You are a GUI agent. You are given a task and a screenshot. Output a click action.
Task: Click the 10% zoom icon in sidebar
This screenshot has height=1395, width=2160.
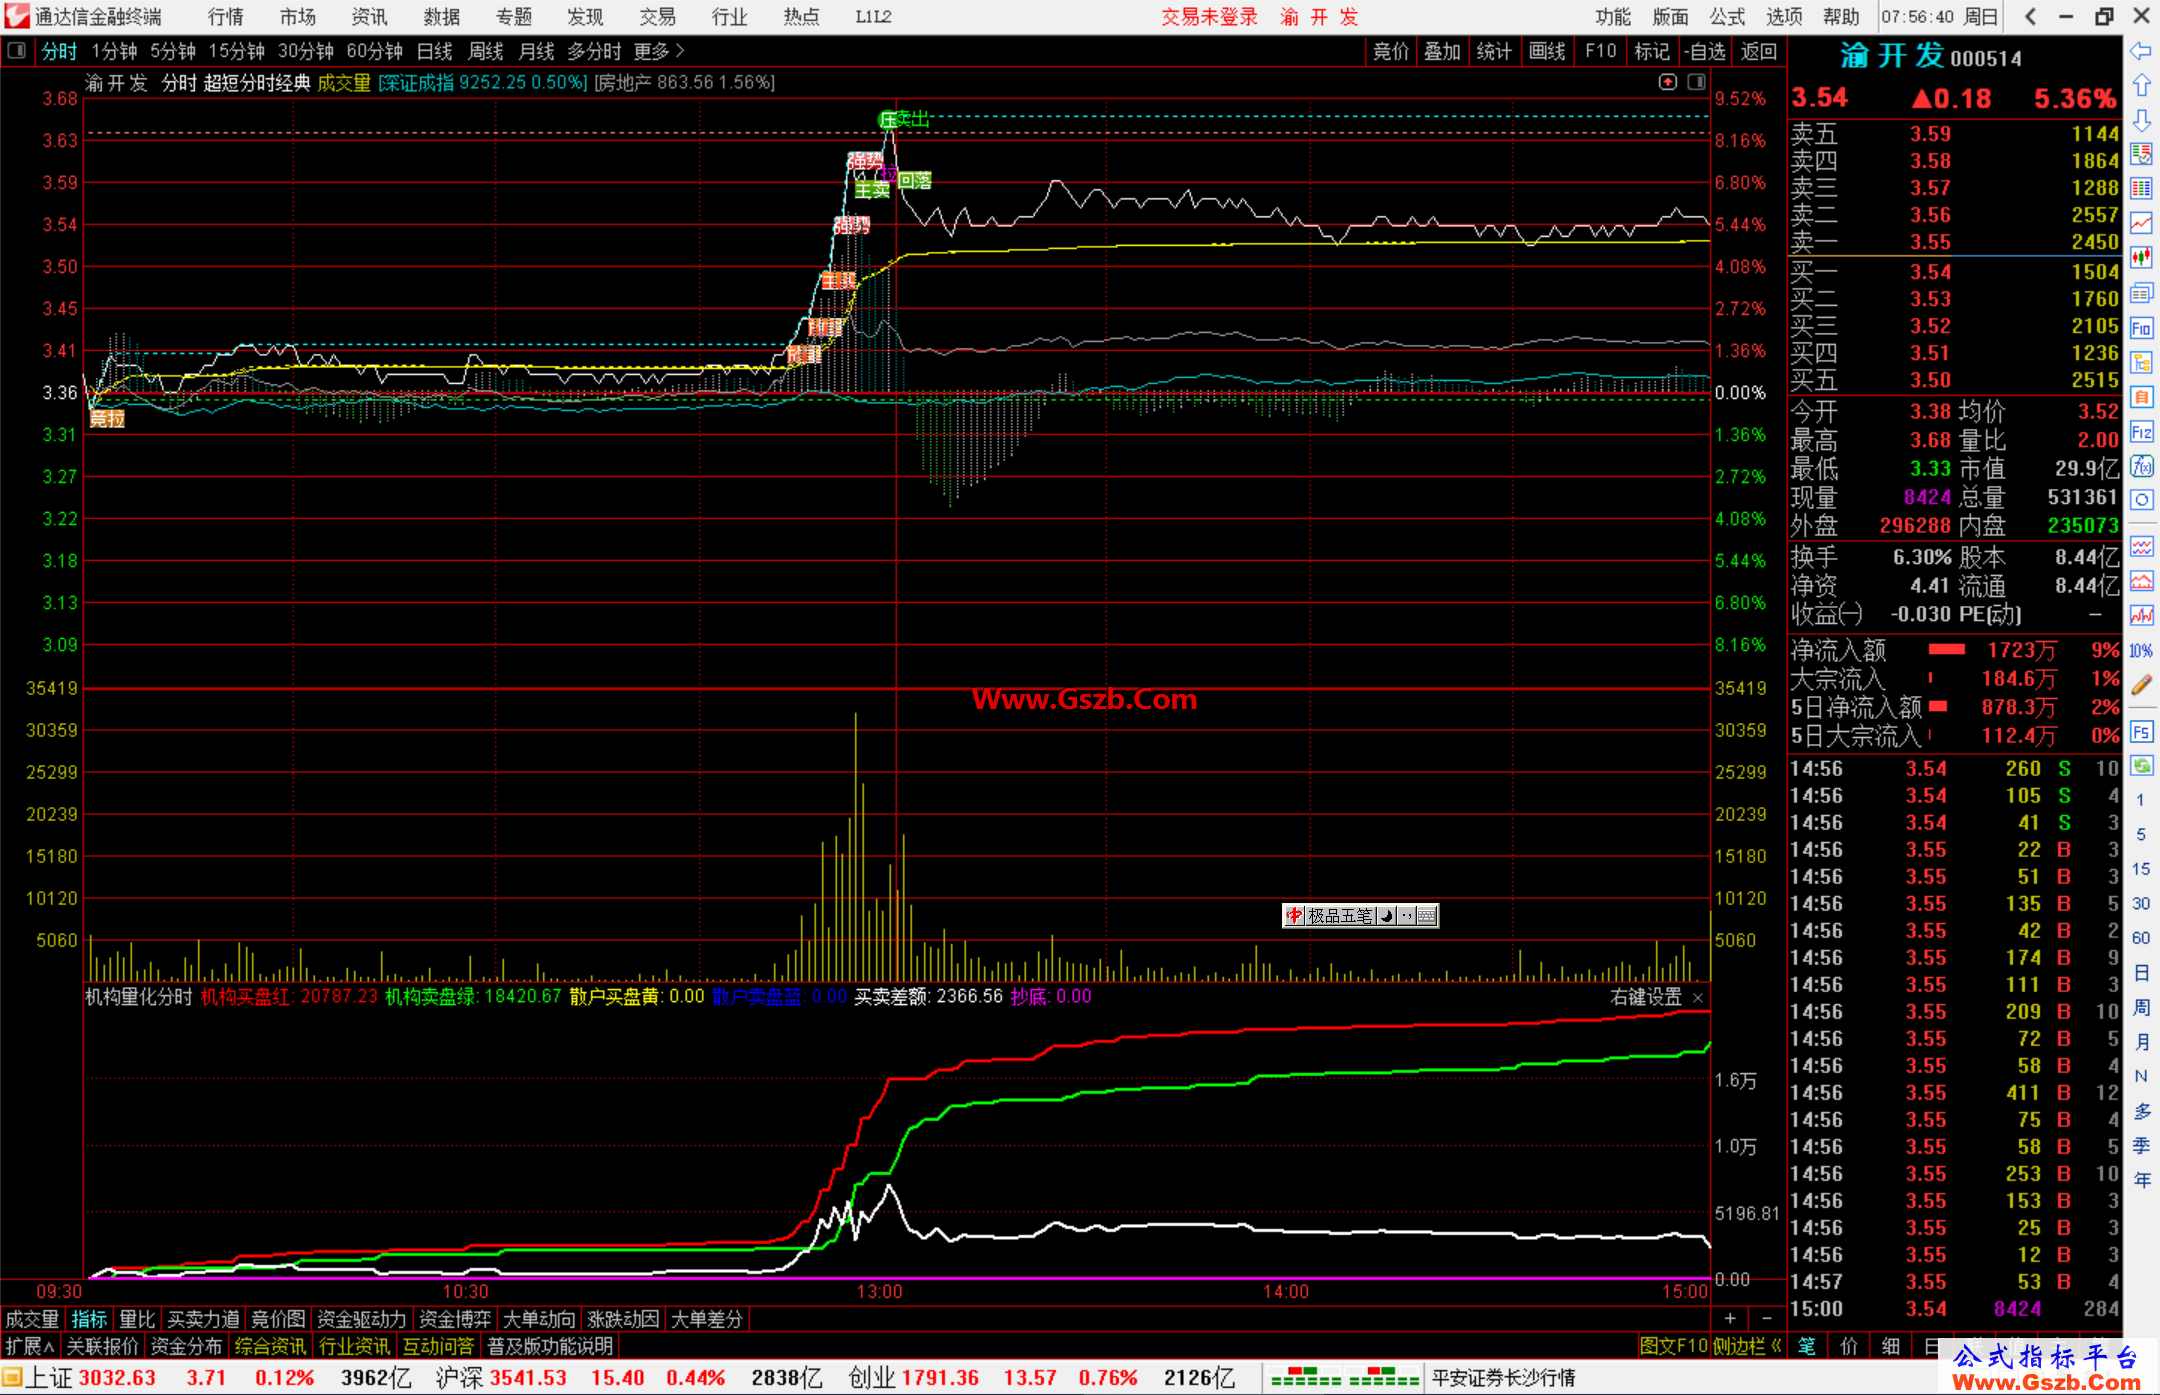coord(2141,651)
